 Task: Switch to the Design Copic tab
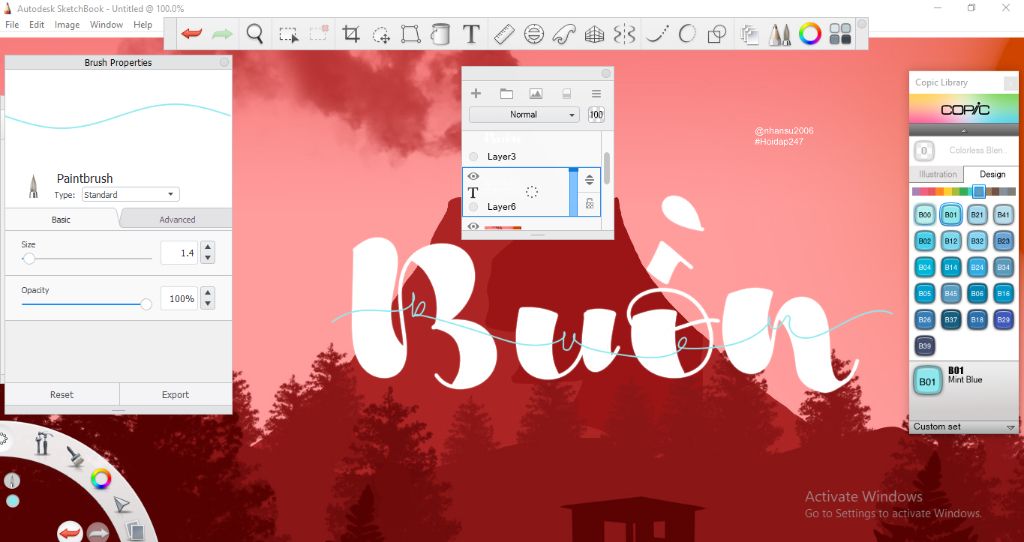(x=992, y=174)
